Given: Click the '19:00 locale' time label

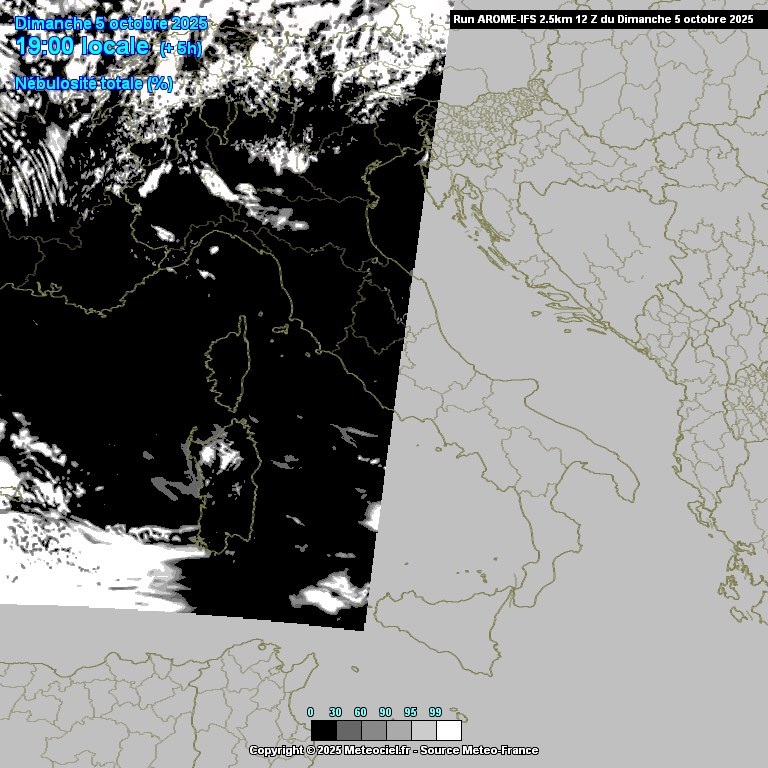Looking at the screenshot, I should (x=83, y=46).
